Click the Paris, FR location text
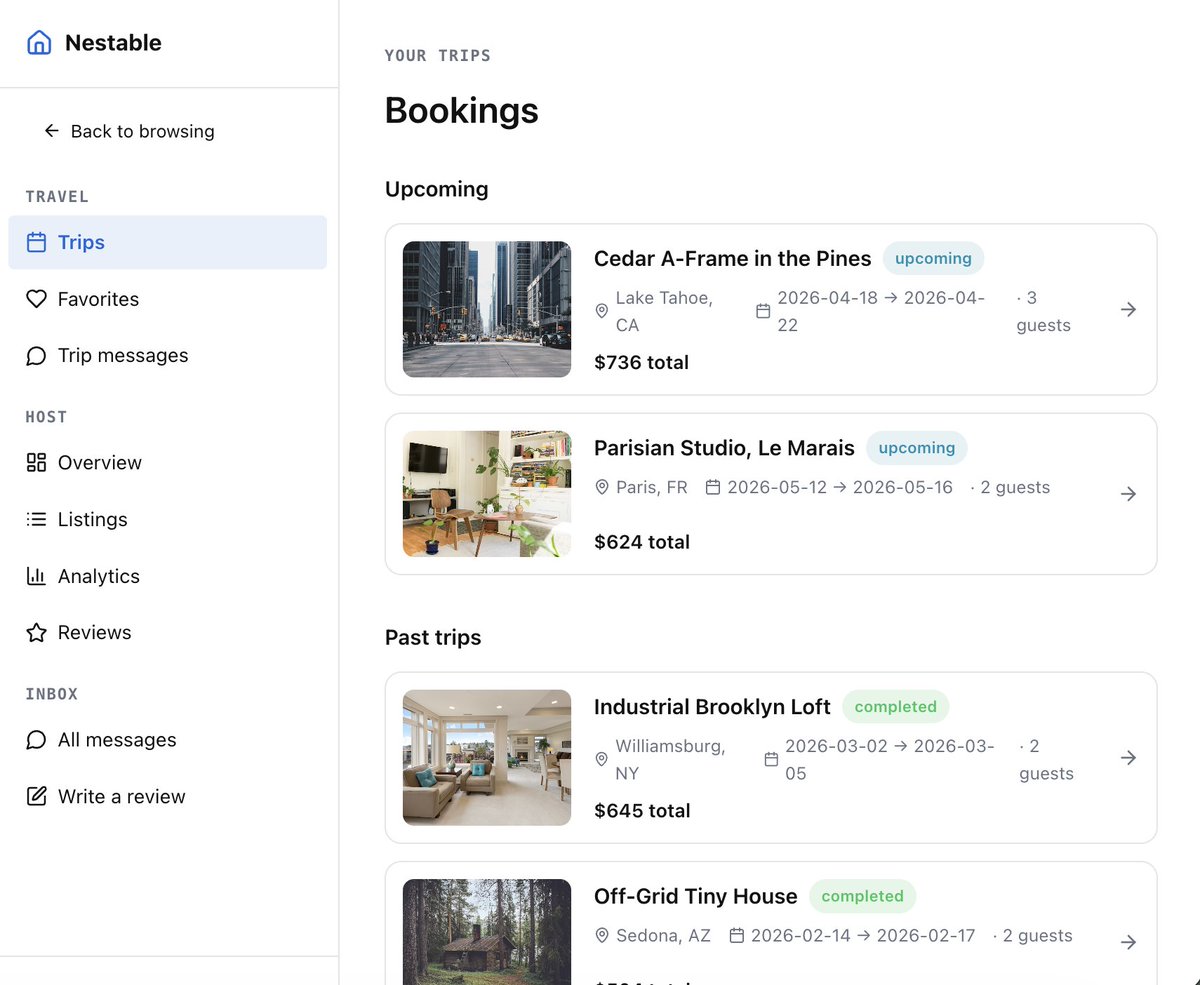This screenshot has width=1200, height=985. (652, 487)
